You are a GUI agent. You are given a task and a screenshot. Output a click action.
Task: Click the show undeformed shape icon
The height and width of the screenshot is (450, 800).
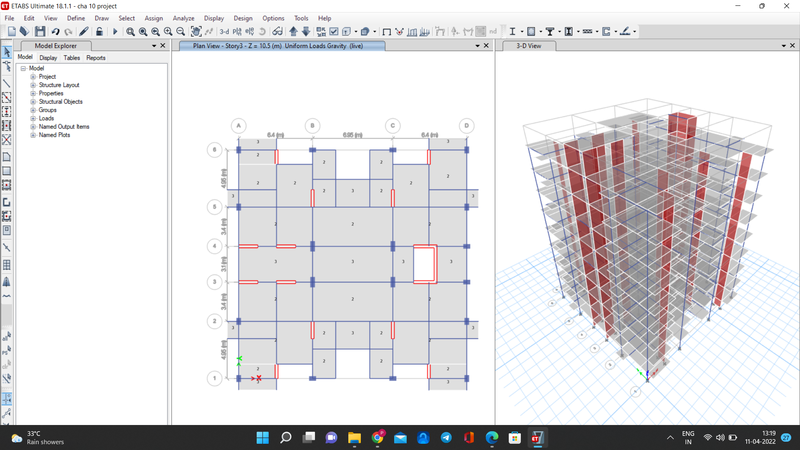point(387,32)
